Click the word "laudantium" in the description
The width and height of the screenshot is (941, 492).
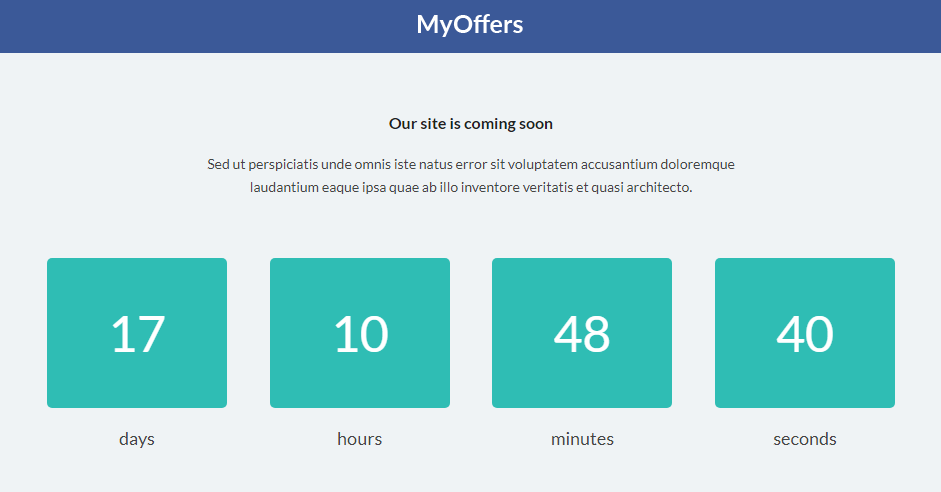click(x=283, y=187)
